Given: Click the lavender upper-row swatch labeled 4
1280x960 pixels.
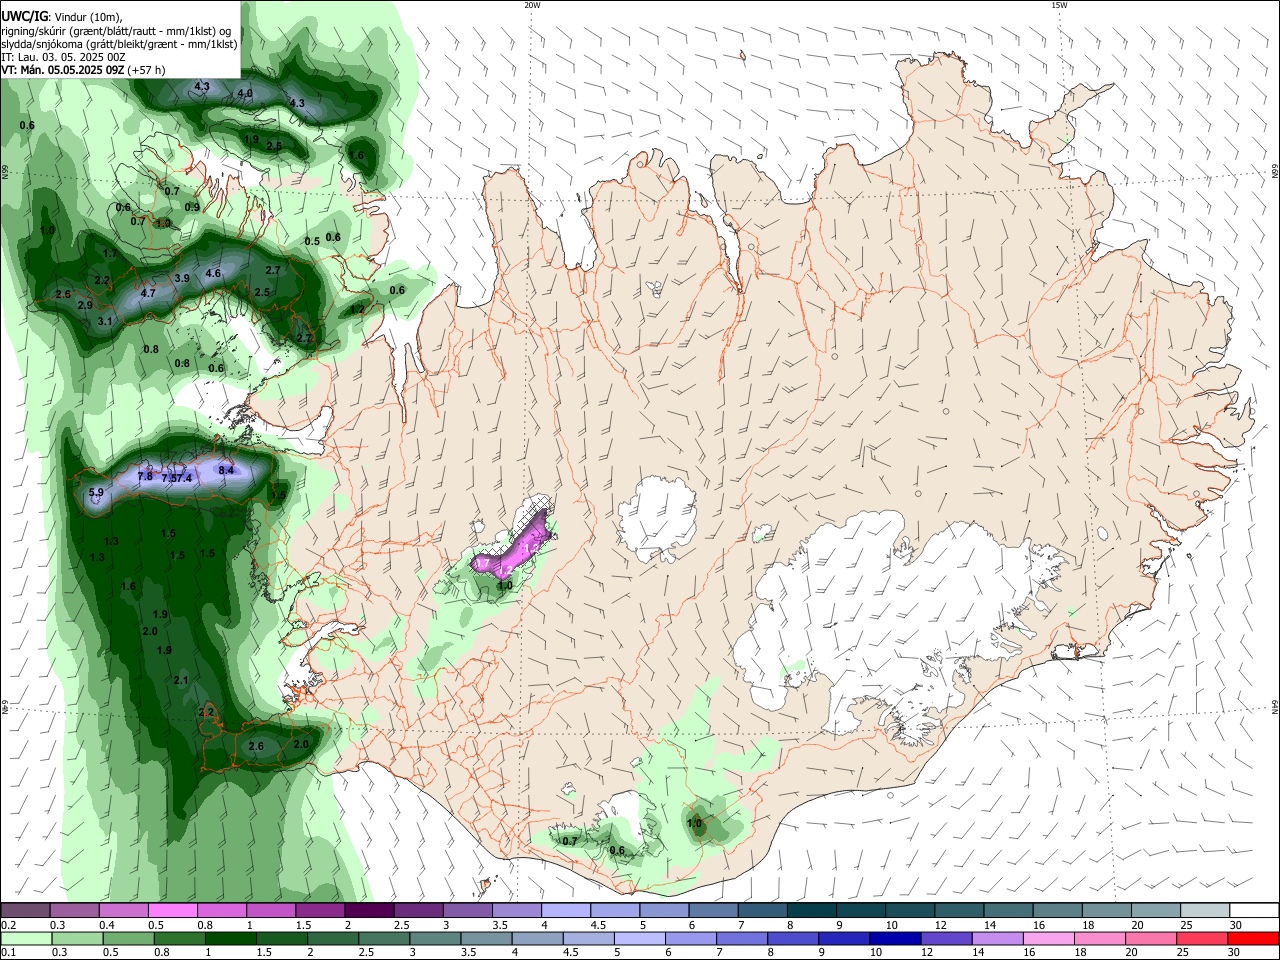Looking at the screenshot, I should pos(566,910).
